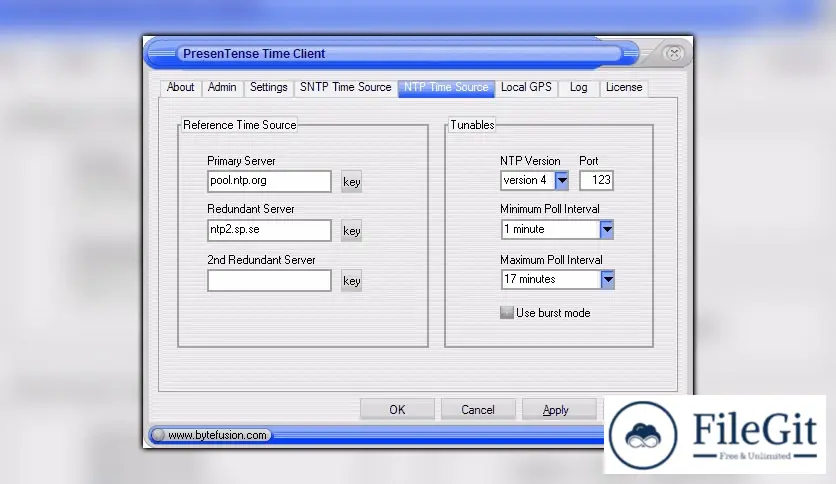
Task: Switch to the Local GPS tab
Action: [526, 87]
